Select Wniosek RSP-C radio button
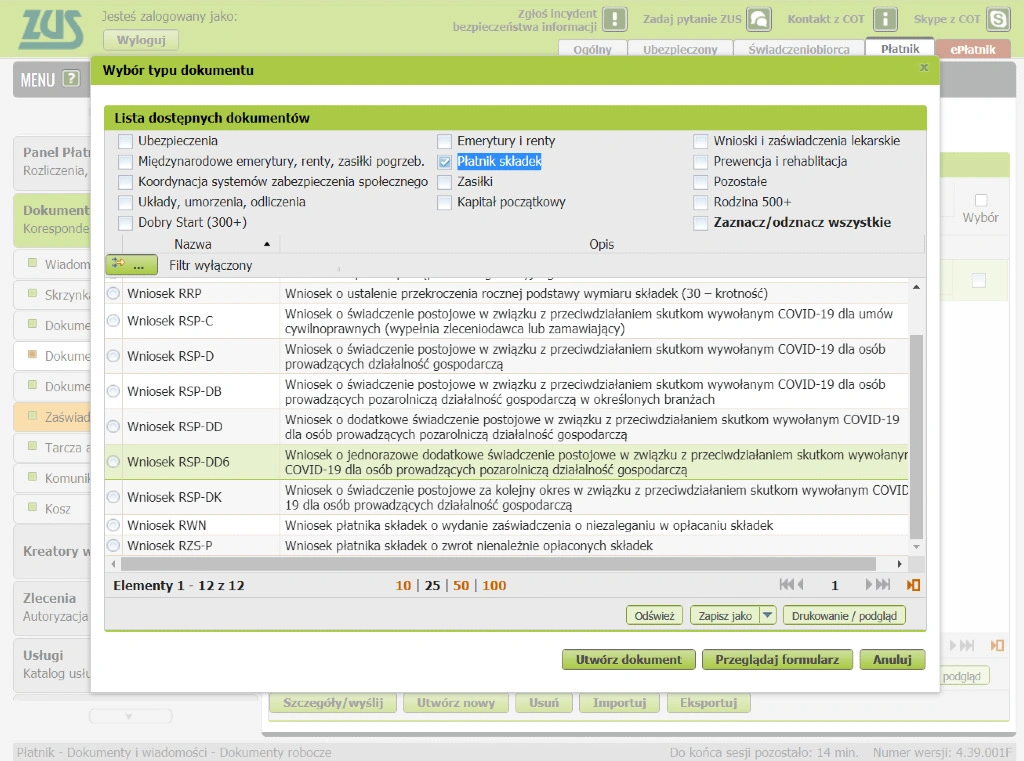This screenshot has width=1024, height=761. (x=114, y=321)
